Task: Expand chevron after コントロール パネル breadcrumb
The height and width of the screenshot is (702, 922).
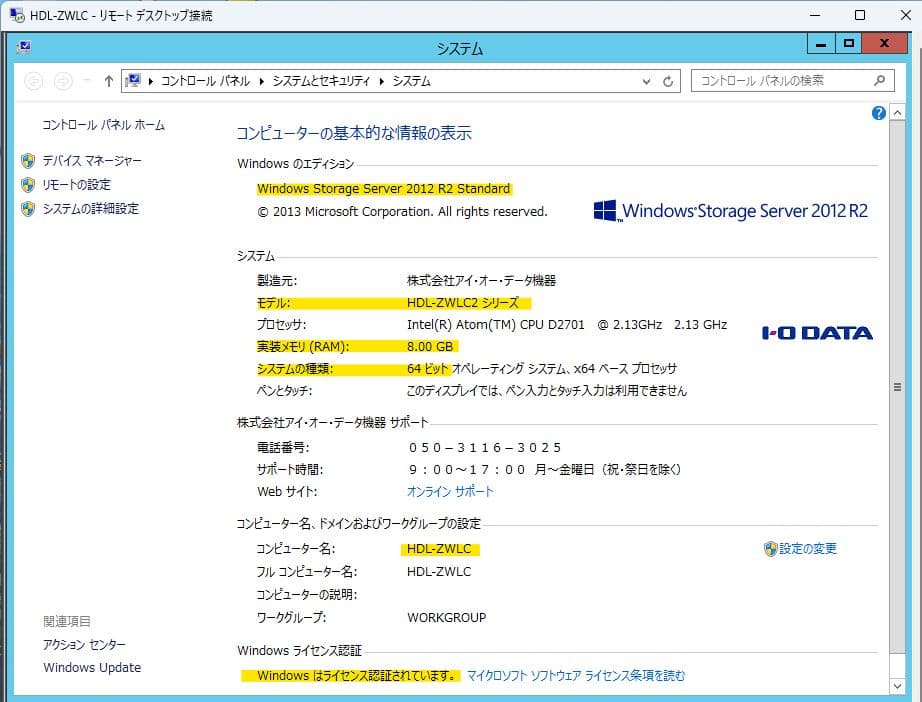Action: click(262, 81)
